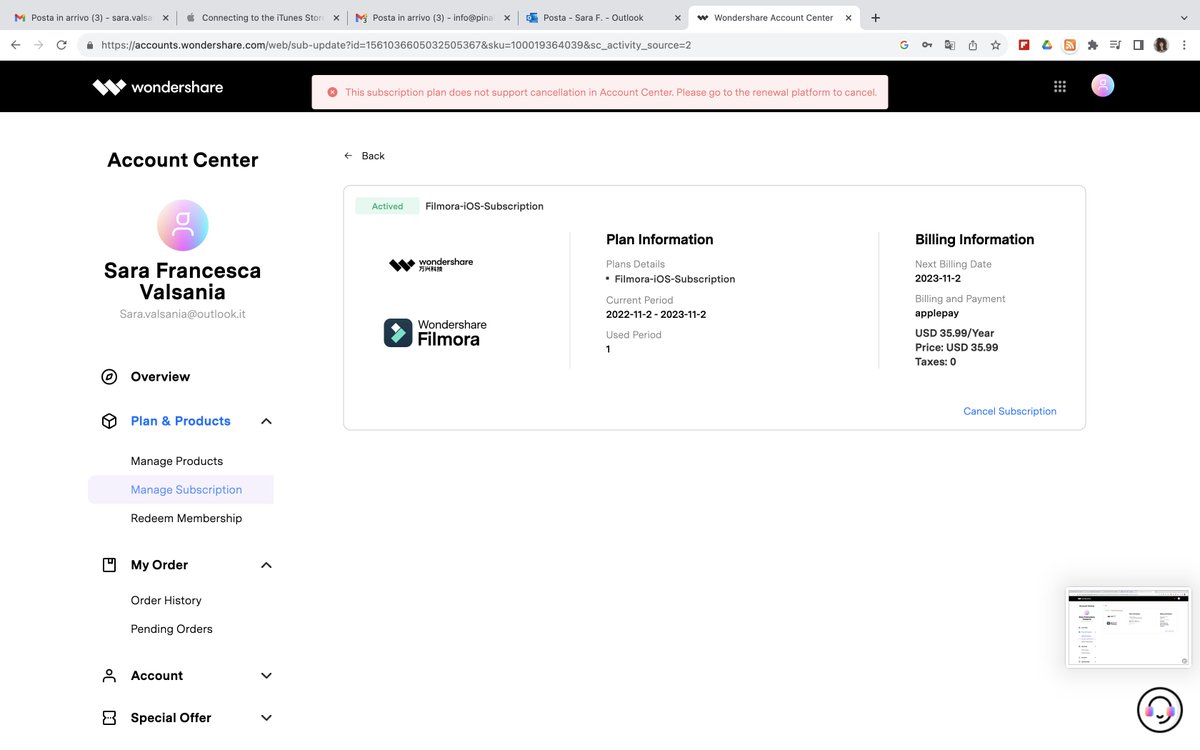The width and height of the screenshot is (1200, 750).
Task: Click the Actived status badge
Action: (x=388, y=206)
